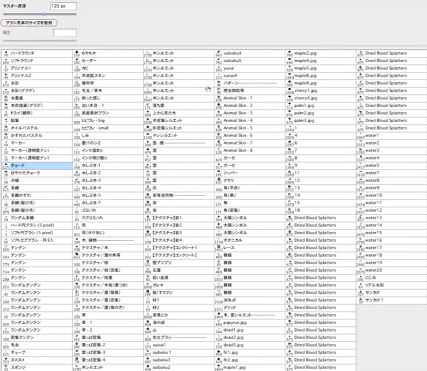Select the saiboku4 brush
The height and width of the screenshot is (371, 427).
pyautogui.click(x=250, y=53)
